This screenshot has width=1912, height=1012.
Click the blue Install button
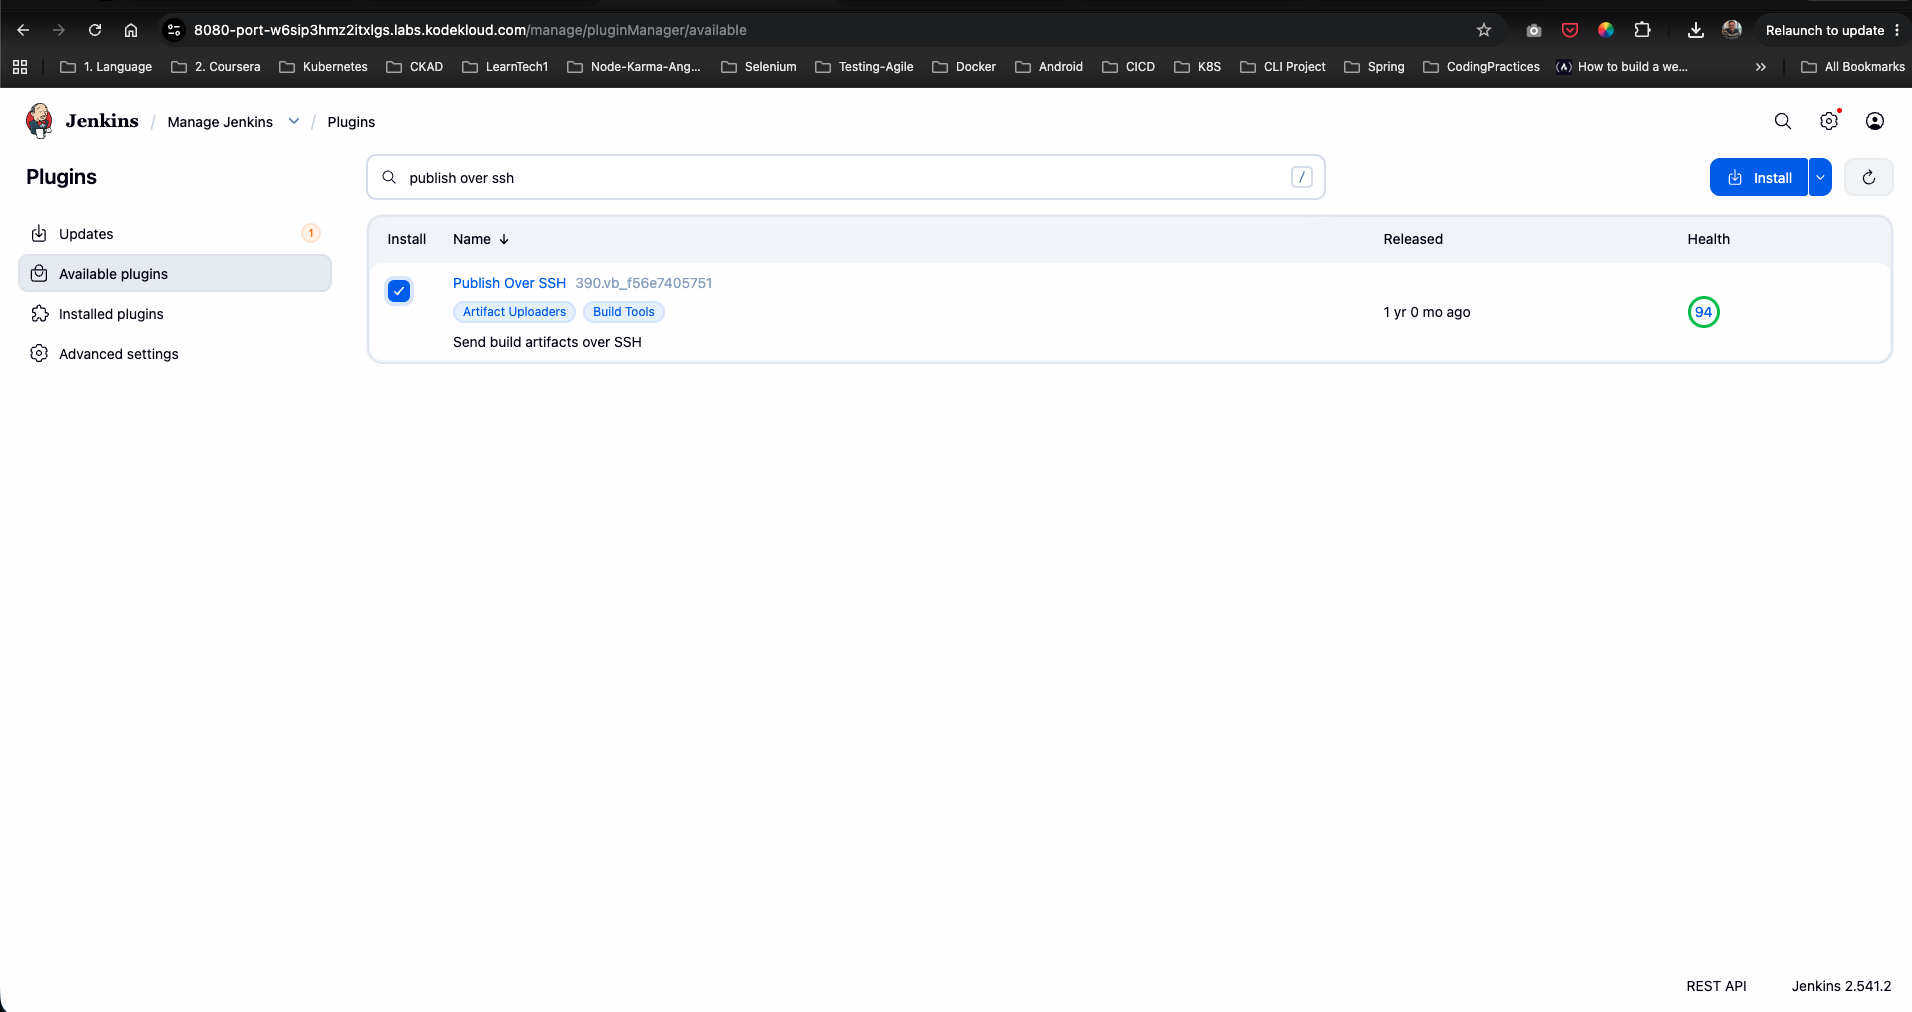coord(1759,177)
